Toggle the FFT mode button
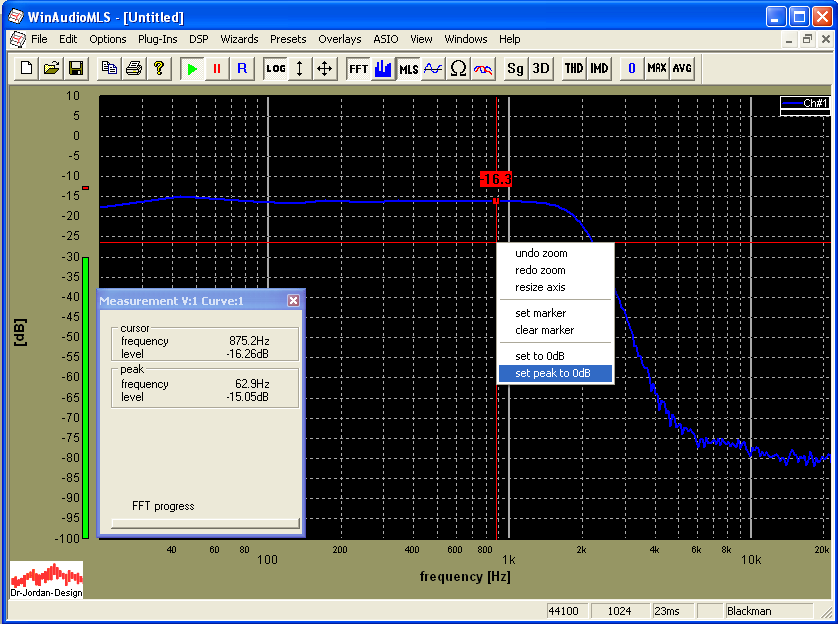 [358, 68]
